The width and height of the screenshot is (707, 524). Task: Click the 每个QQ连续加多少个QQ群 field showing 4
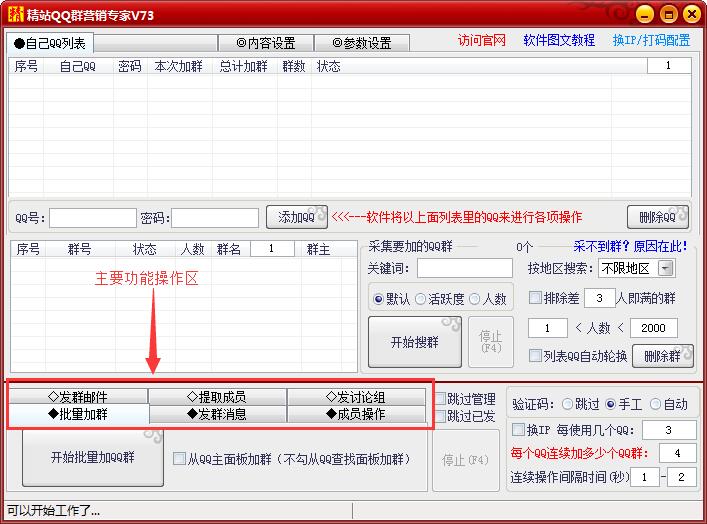click(x=677, y=453)
